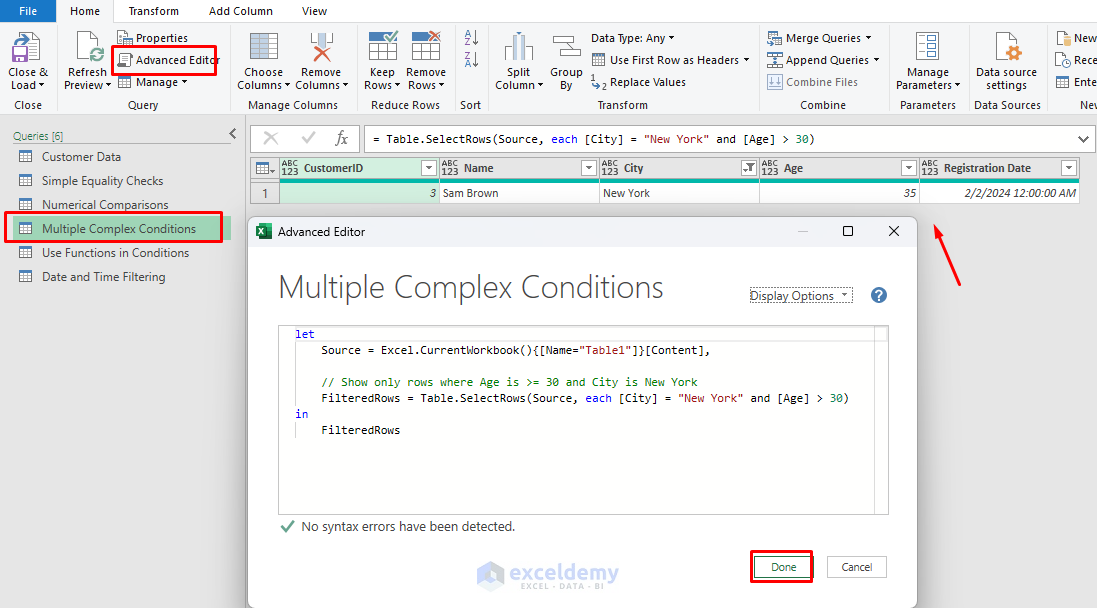Open the Manage dropdown in Query group
This screenshot has width=1097, height=608.
coord(153,83)
